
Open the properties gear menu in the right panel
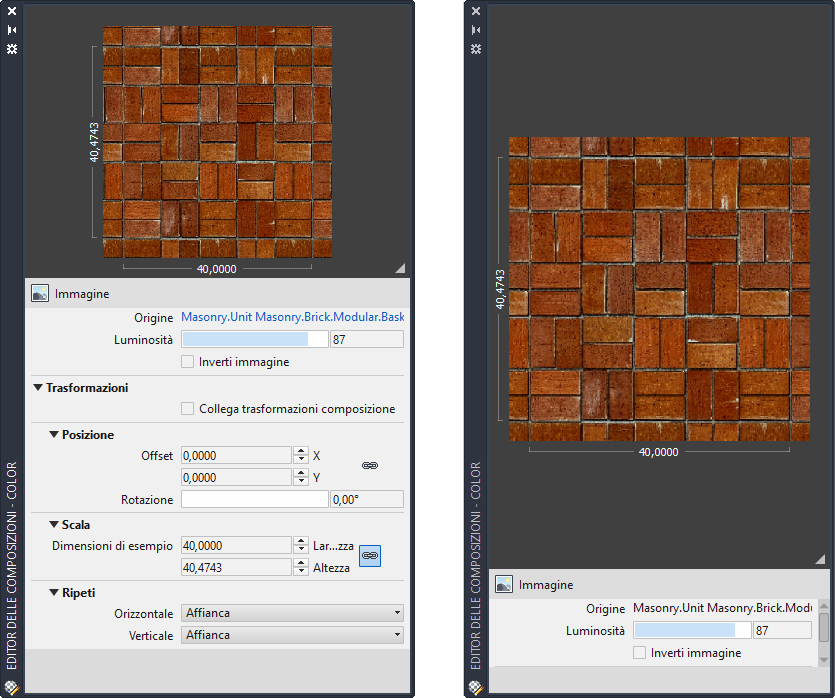click(476, 48)
